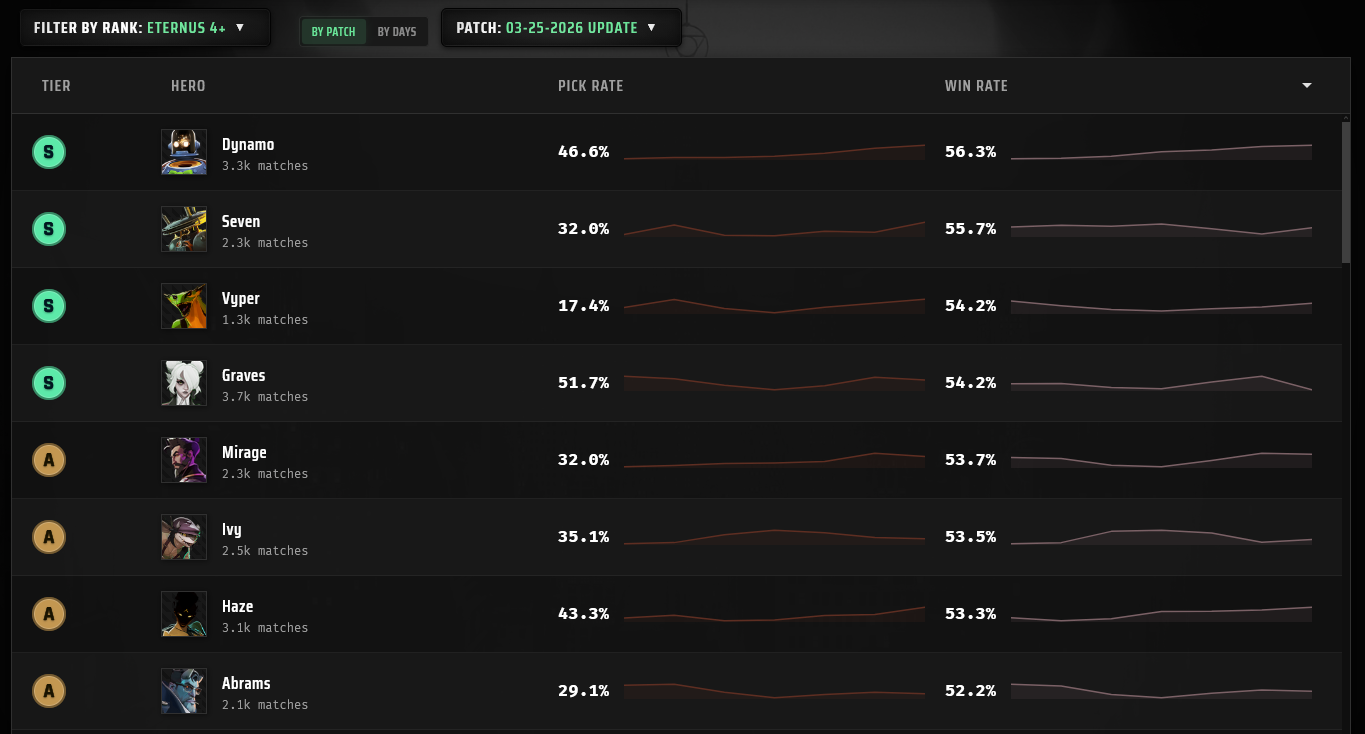Click Dynamo's 56.3% win rate value

[970, 152]
